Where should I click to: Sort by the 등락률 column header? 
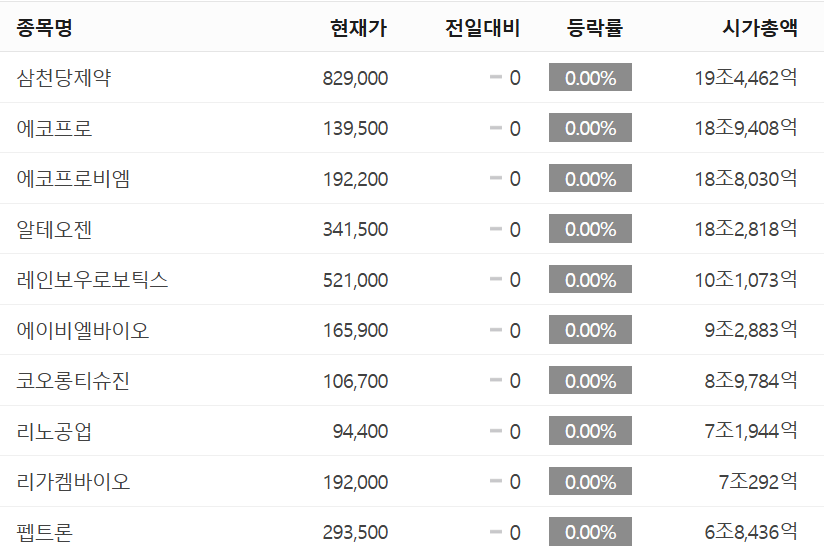point(594,27)
